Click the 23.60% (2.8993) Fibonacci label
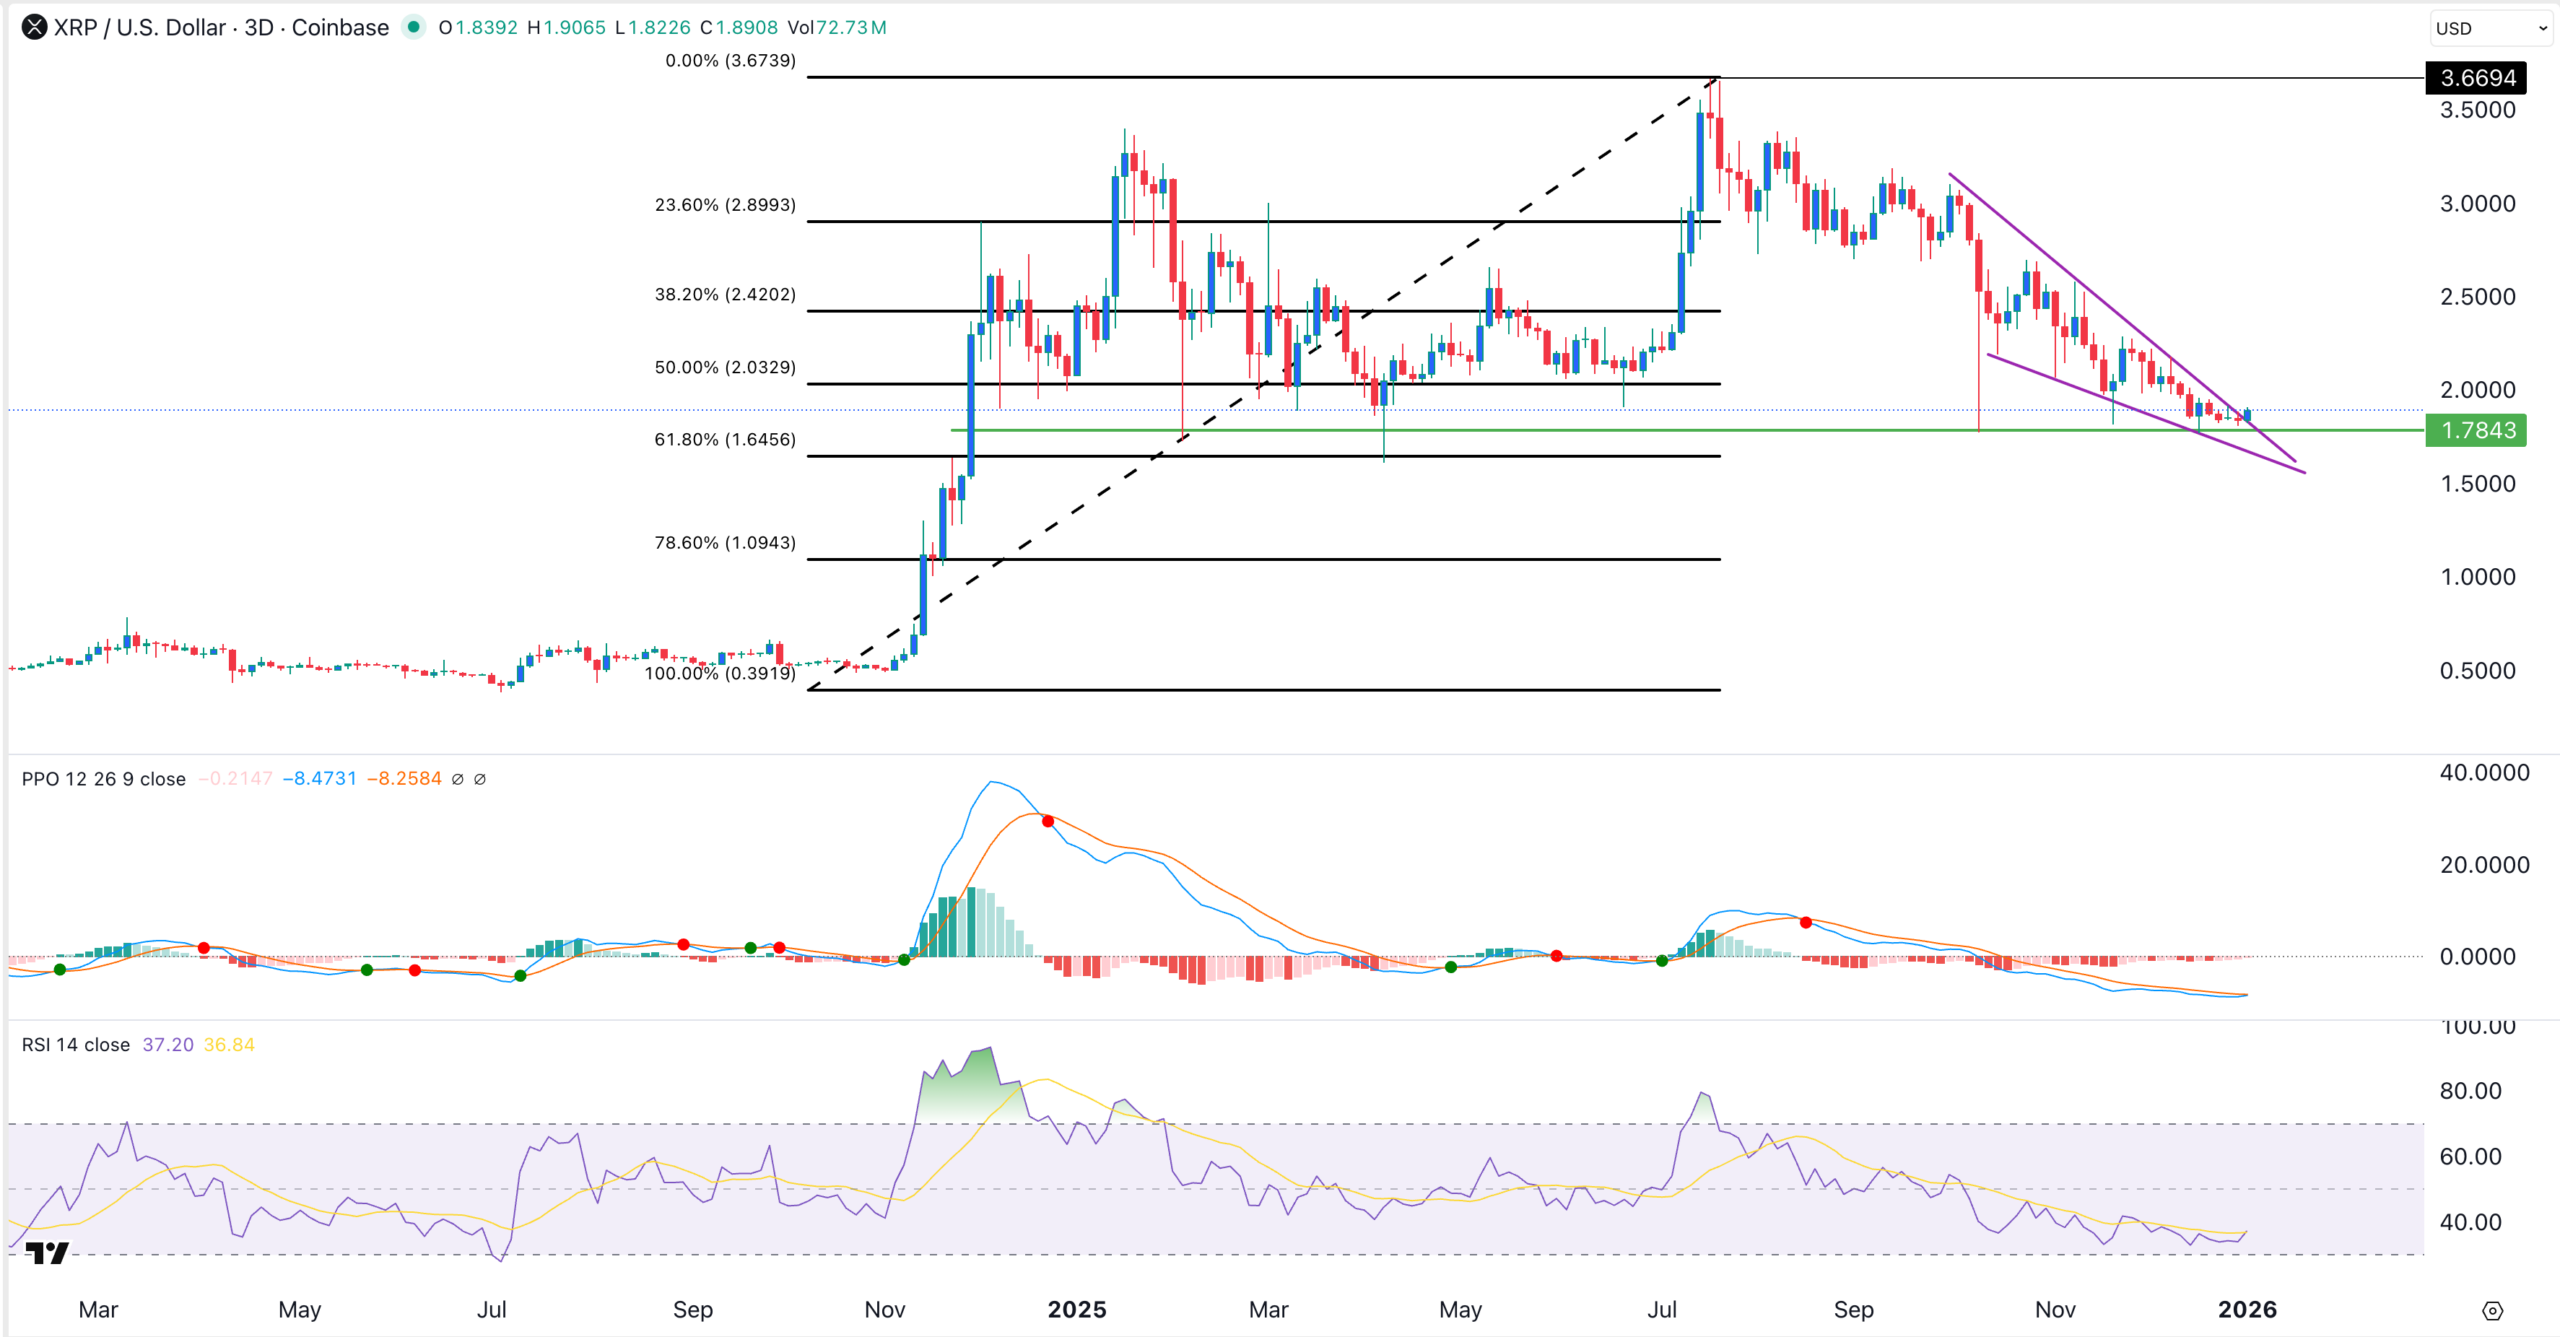This screenshot has width=2560, height=1337. (x=725, y=205)
